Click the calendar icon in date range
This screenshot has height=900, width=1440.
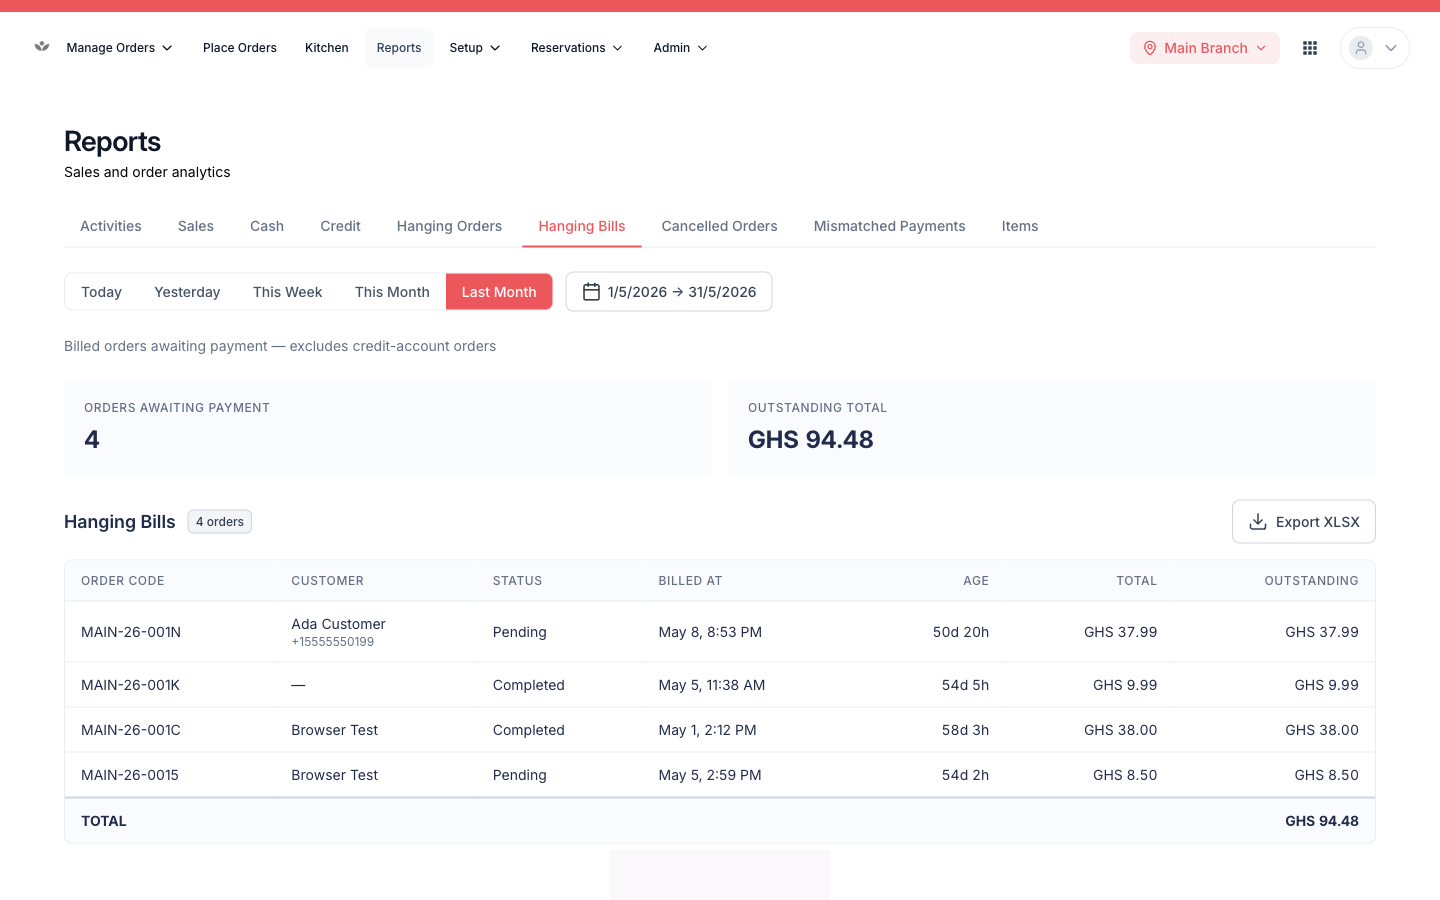click(591, 292)
